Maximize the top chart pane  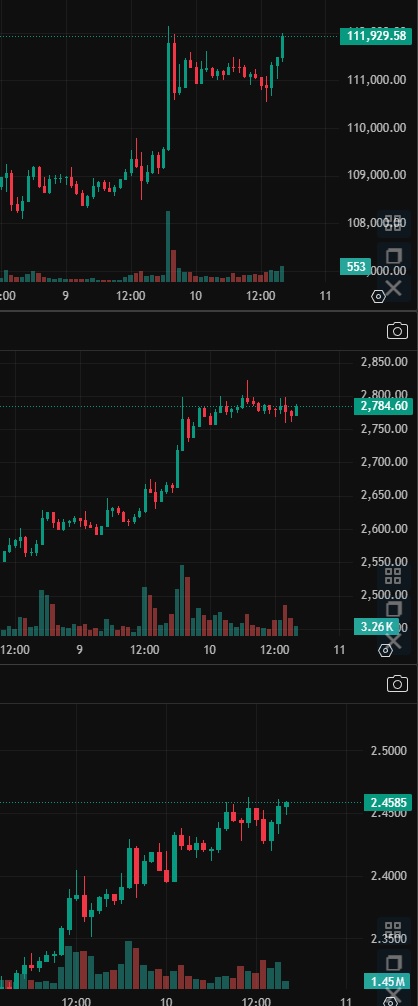coord(392,256)
